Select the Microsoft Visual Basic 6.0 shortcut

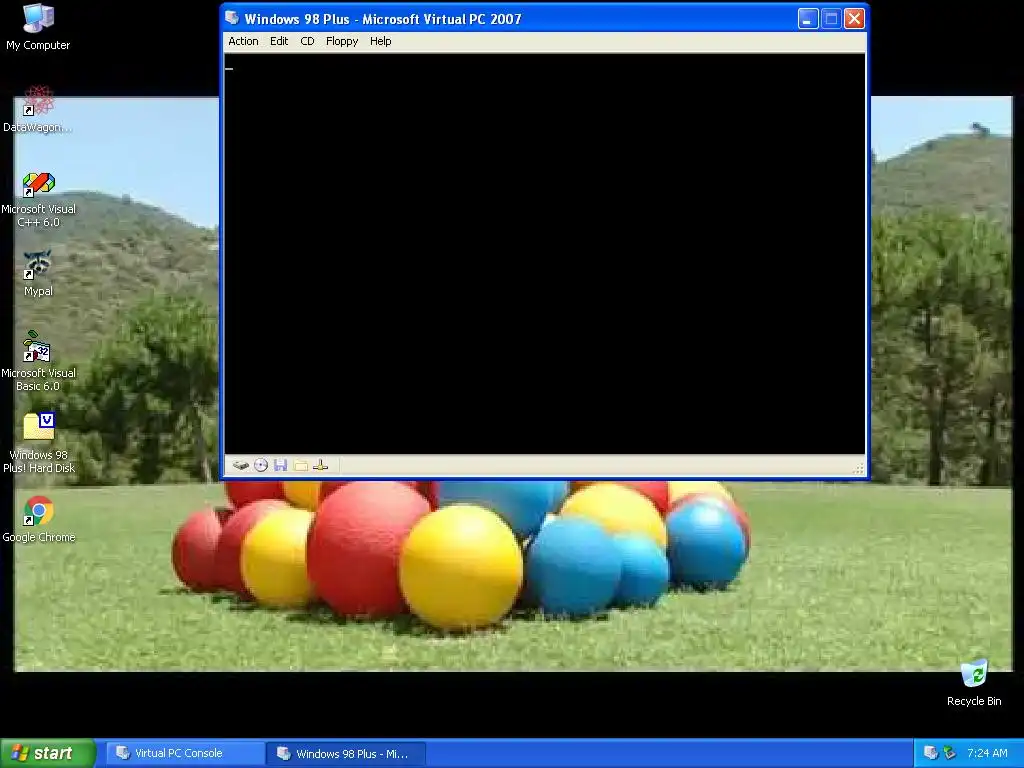coord(39,362)
